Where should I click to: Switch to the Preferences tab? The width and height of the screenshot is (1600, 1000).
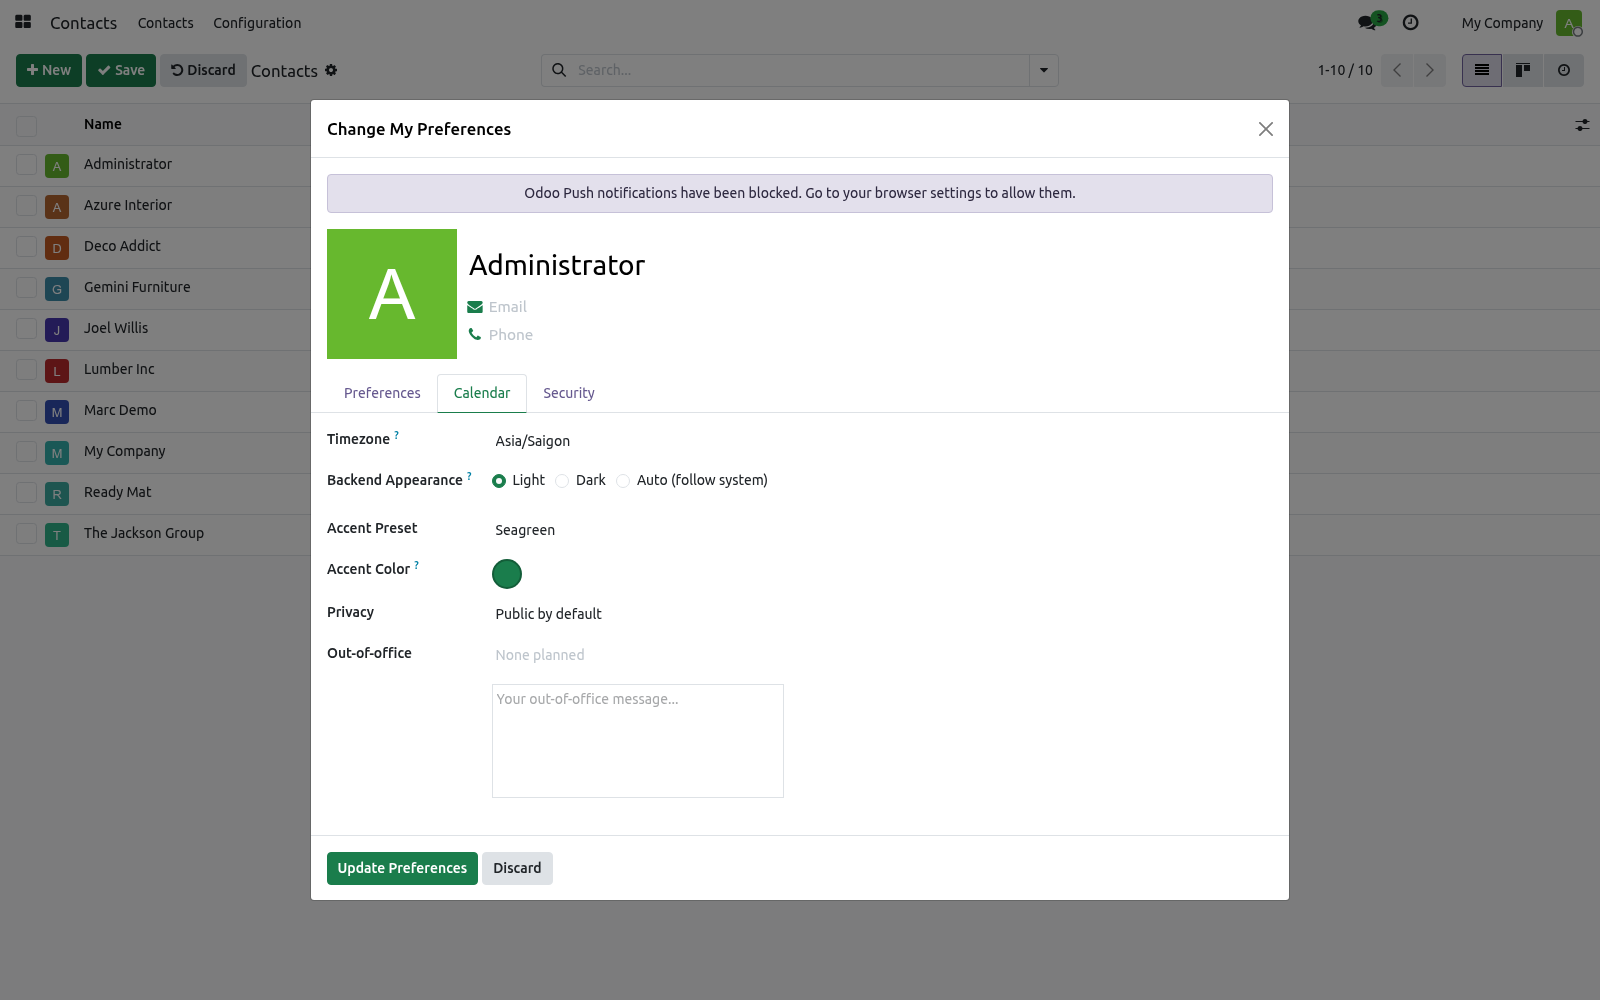pos(382,393)
